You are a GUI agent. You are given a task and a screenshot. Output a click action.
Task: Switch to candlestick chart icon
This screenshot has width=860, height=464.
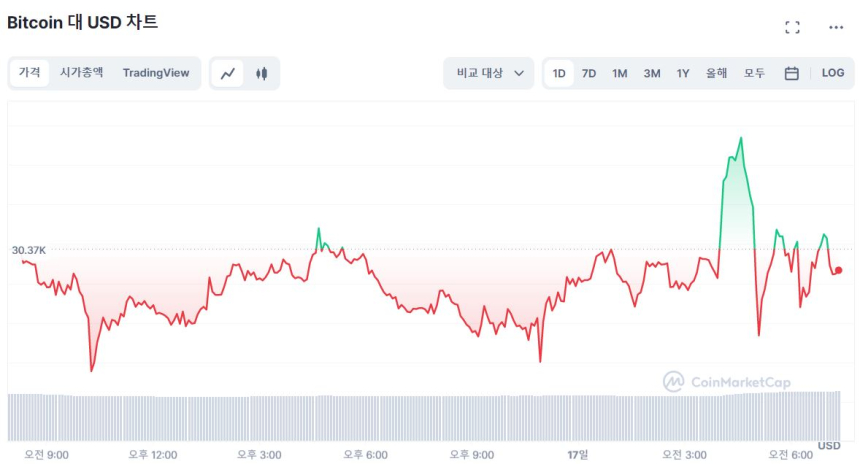[x=262, y=73]
